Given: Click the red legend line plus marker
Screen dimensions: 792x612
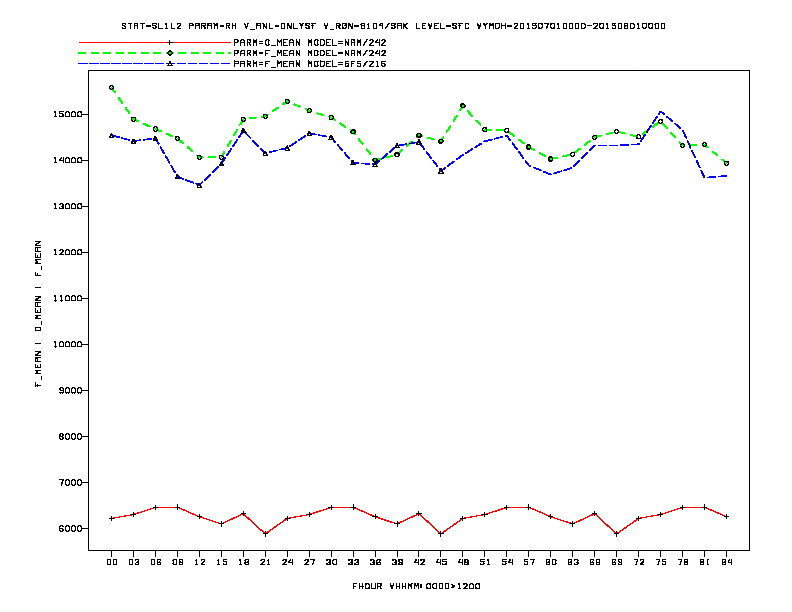Looking at the screenshot, I should 170,42.
